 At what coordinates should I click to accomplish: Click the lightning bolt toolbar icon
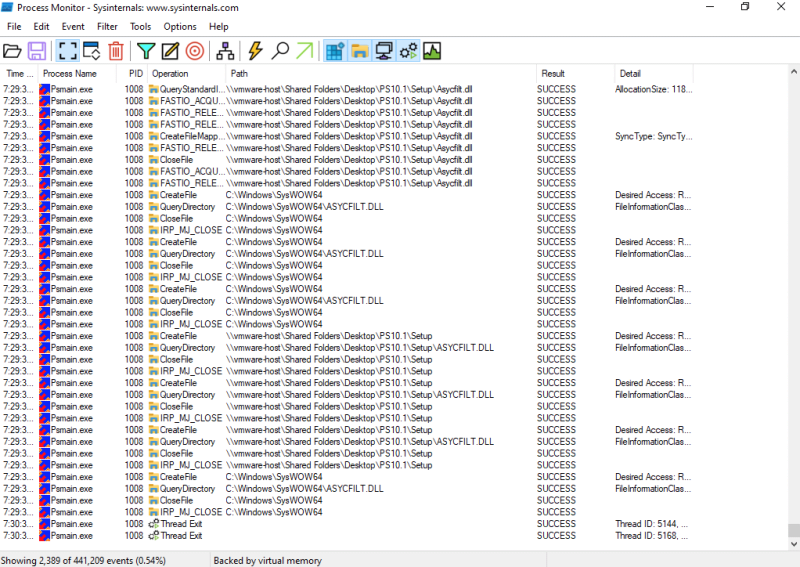(x=255, y=51)
